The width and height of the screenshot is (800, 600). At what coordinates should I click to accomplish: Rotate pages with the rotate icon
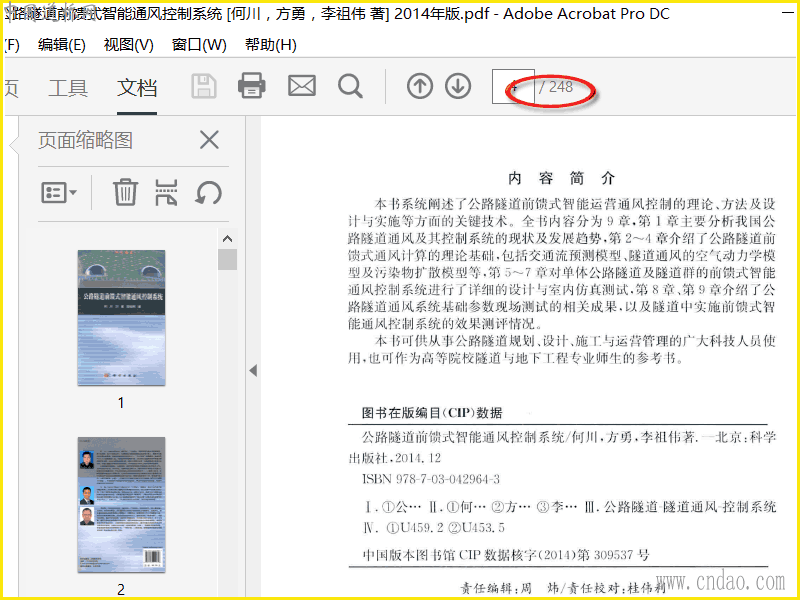(209, 193)
